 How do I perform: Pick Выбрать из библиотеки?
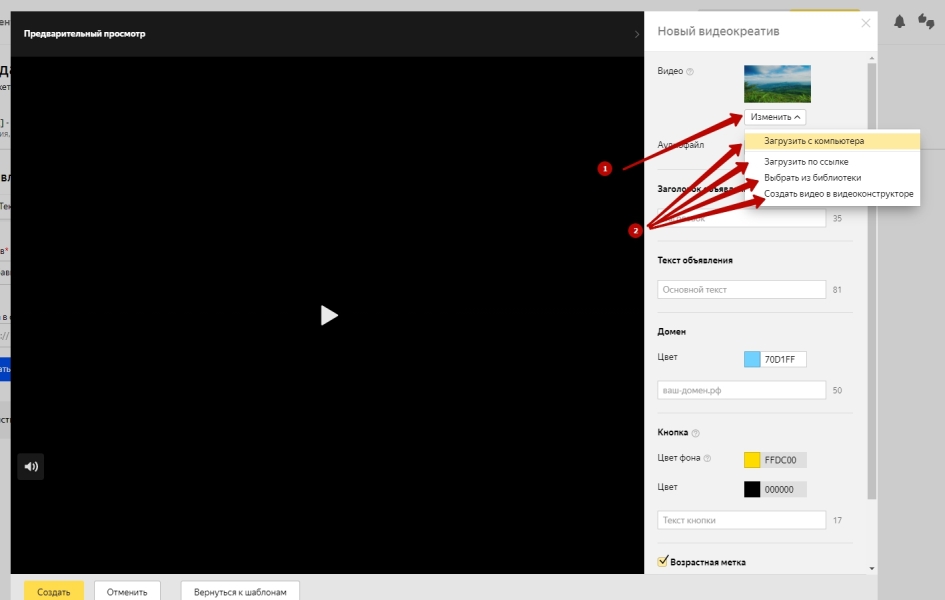click(812, 177)
